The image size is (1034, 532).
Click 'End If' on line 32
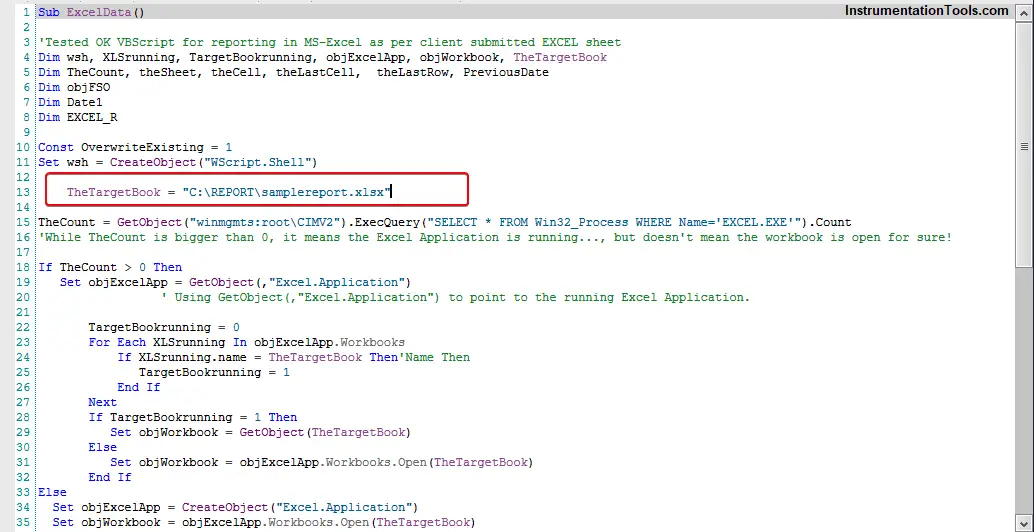109,477
